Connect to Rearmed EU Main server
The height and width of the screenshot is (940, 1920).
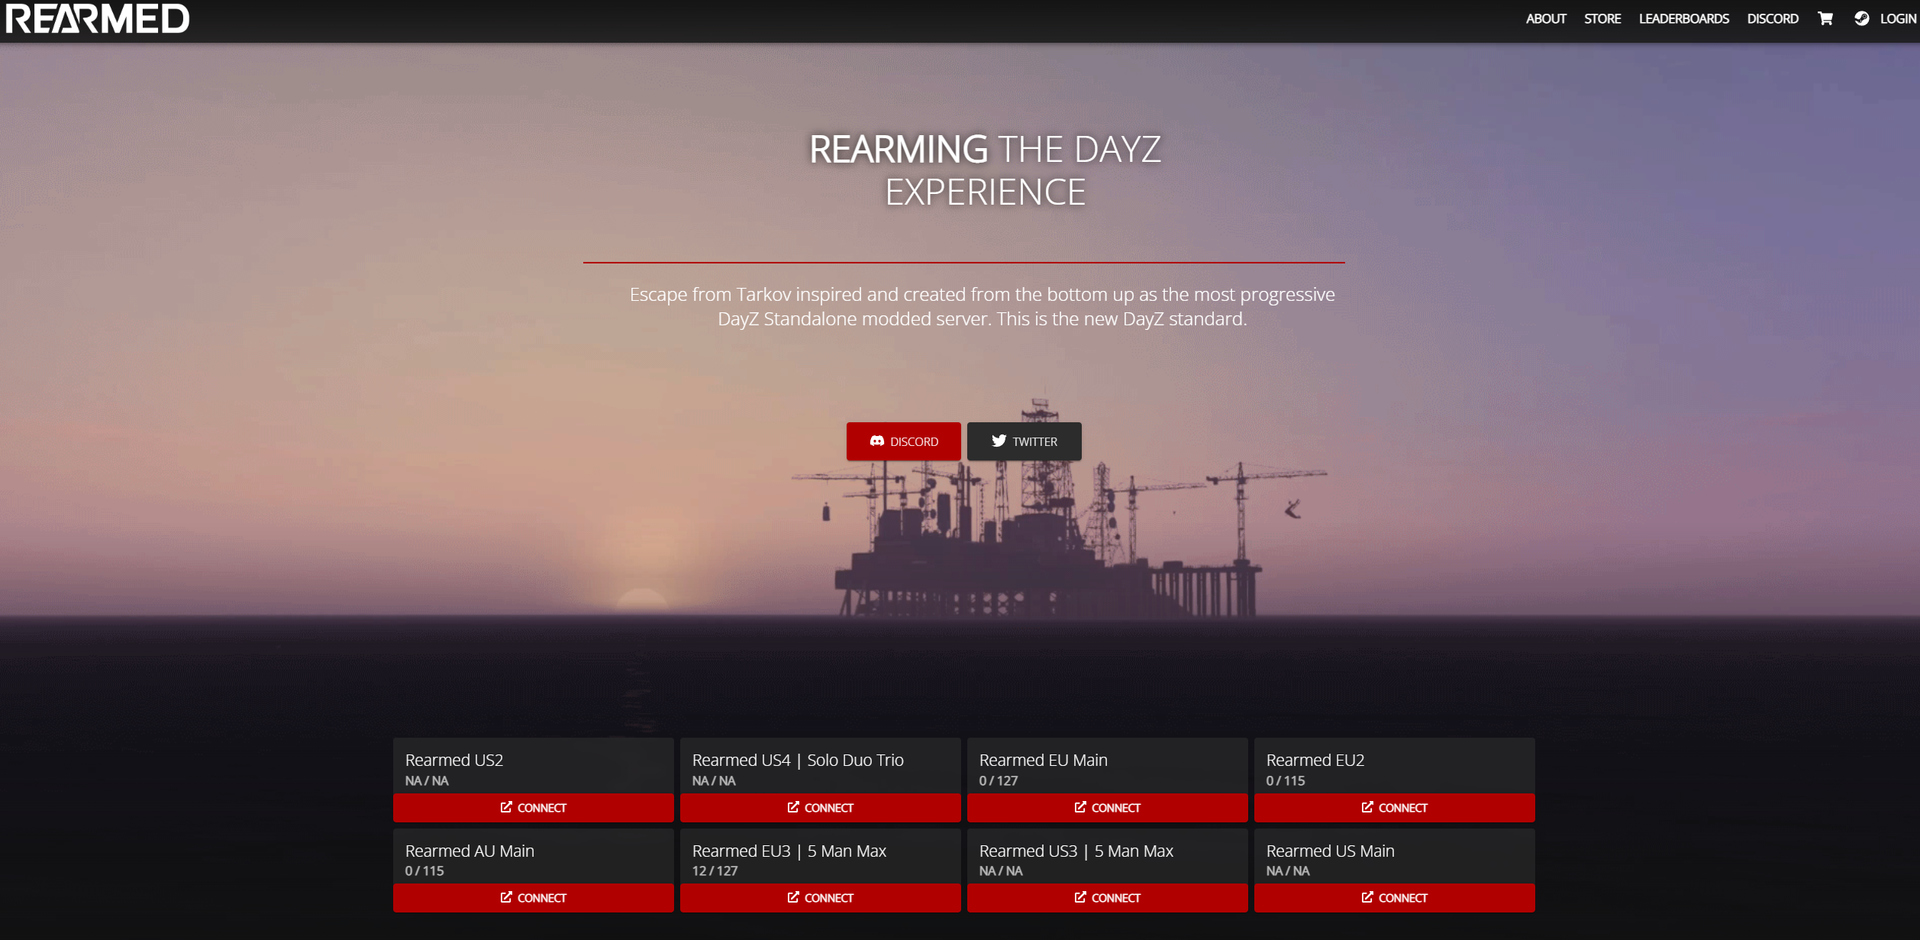1107,808
